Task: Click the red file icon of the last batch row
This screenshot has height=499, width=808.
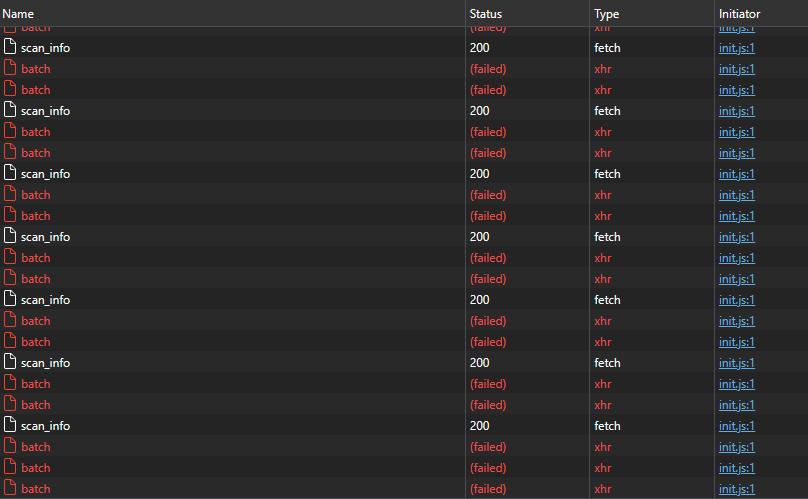Action: pyautogui.click(x=10, y=489)
